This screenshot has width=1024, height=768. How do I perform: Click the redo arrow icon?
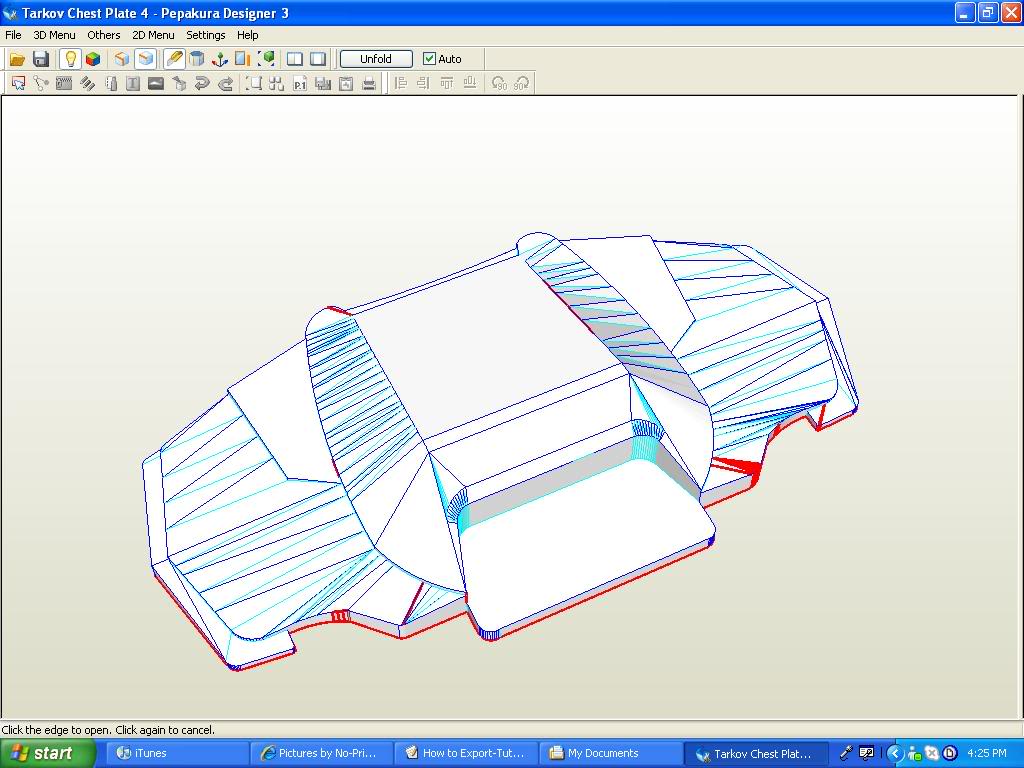pyautogui.click(x=225, y=84)
